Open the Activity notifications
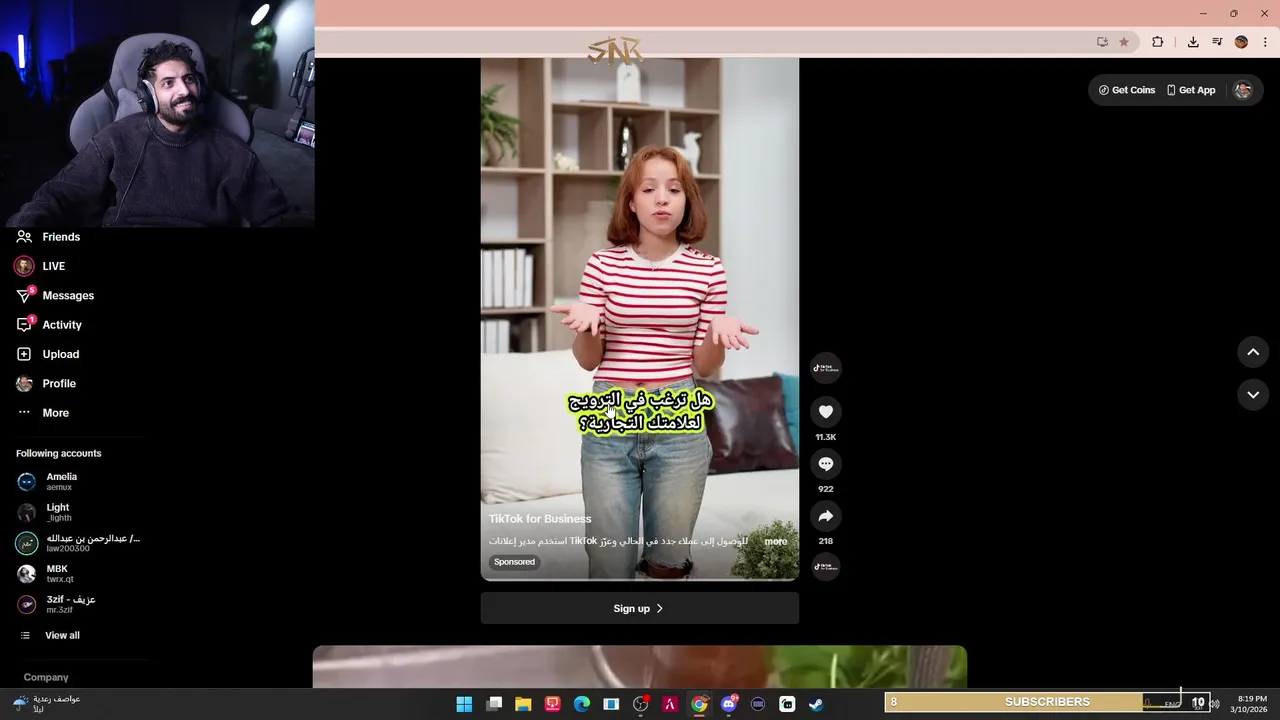This screenshot has width=1280, height=720. click(49, 325)
